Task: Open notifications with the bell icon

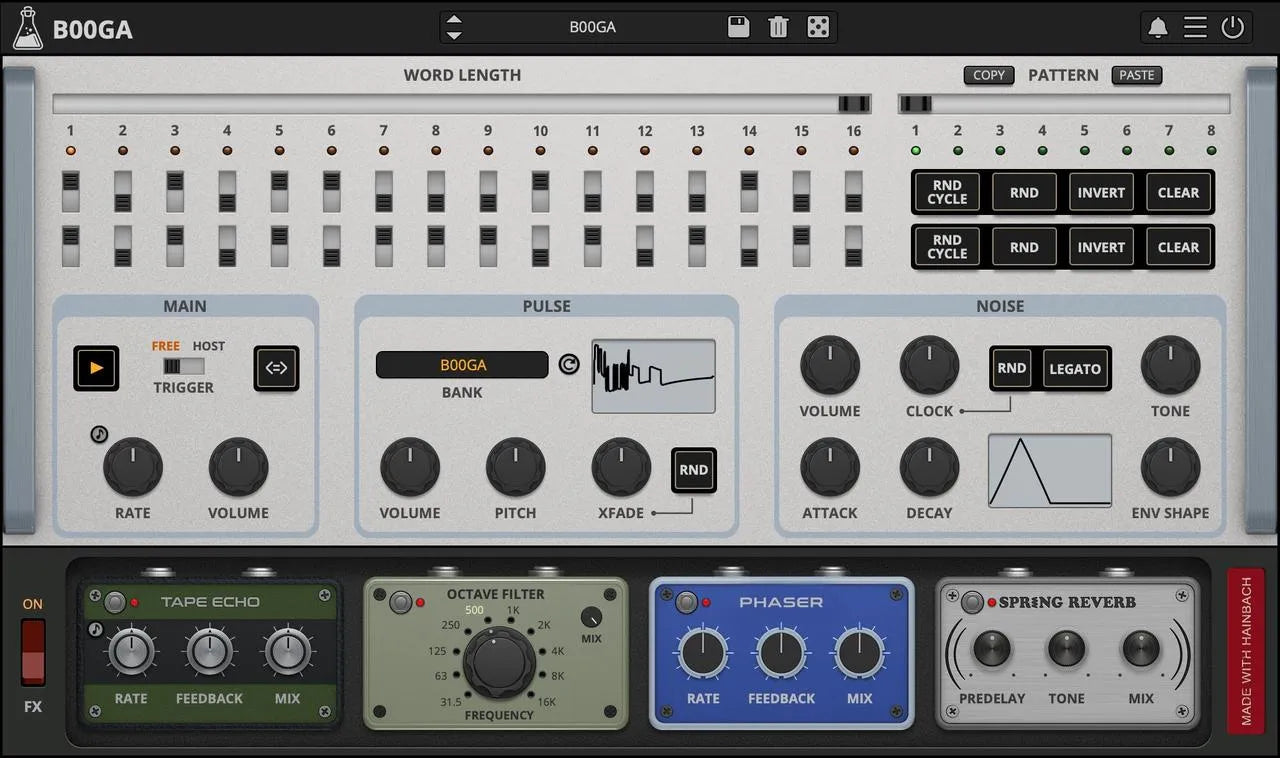Action: point(1157,27)
